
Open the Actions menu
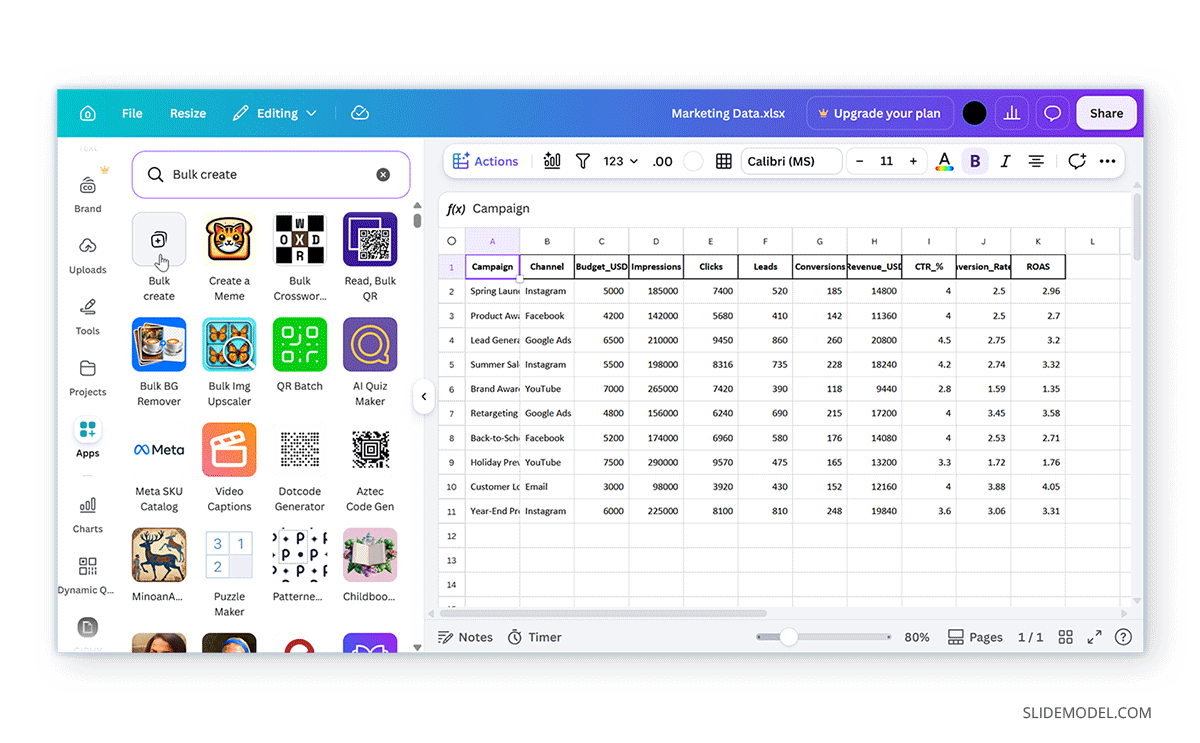(486, 161)
